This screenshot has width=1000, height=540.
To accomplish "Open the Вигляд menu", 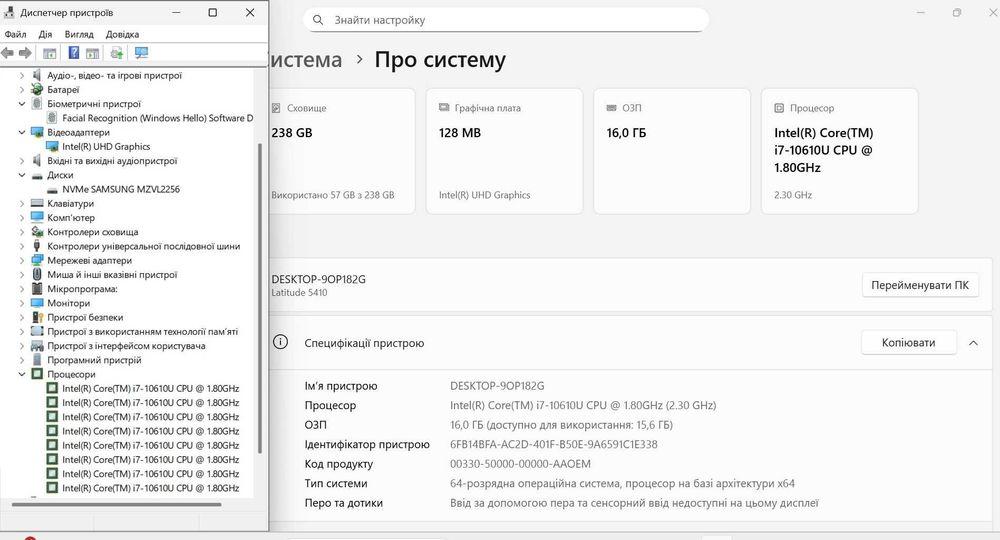I will [x=79, y=34].
